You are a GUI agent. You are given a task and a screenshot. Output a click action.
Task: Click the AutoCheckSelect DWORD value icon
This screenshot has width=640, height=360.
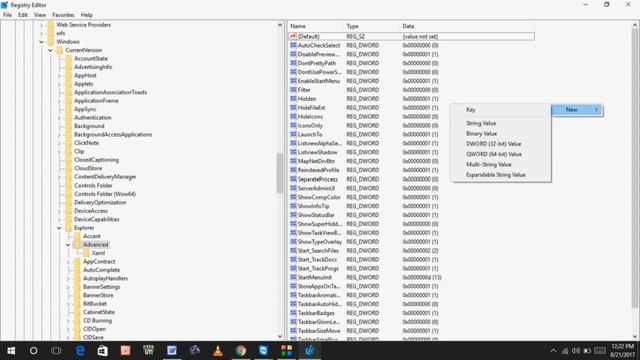tap(293, 45)
